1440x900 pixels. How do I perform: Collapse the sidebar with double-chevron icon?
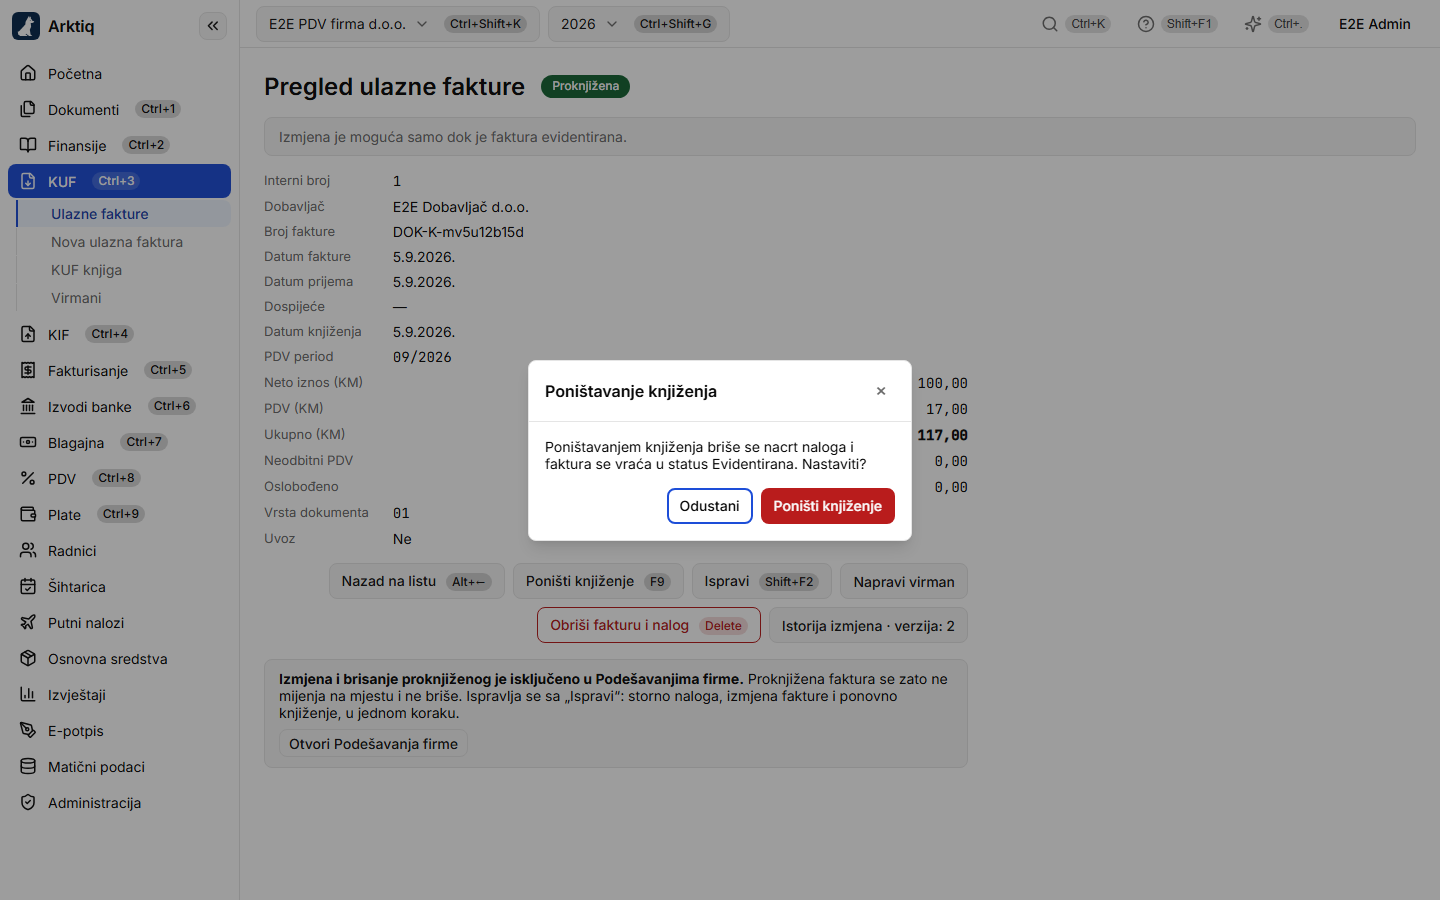213,26
